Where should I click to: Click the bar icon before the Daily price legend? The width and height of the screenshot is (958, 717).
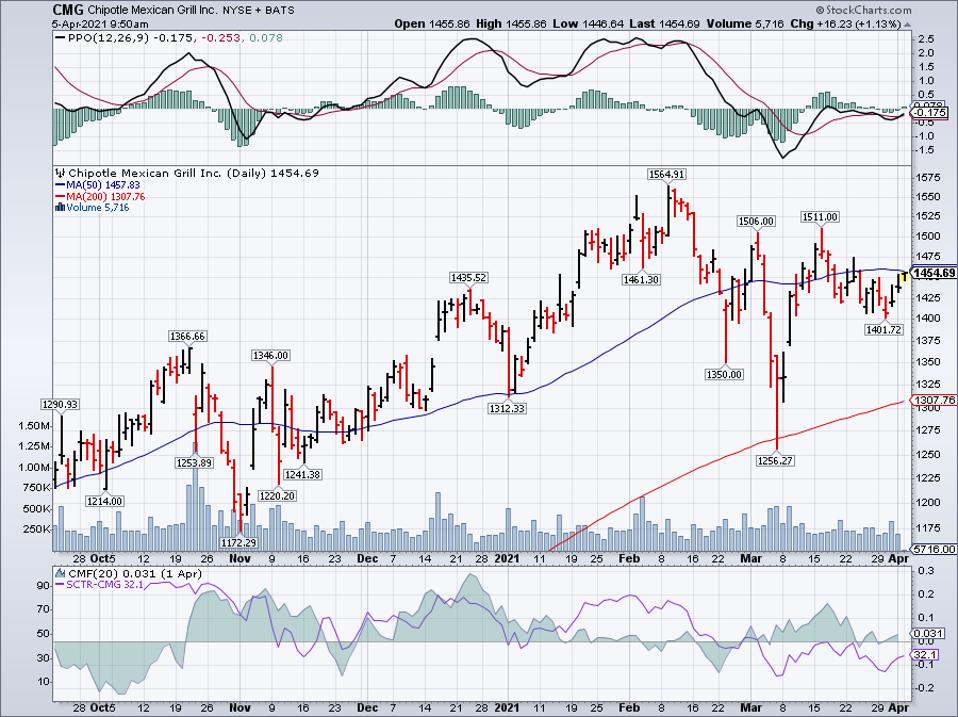click(x=60, y=173)
